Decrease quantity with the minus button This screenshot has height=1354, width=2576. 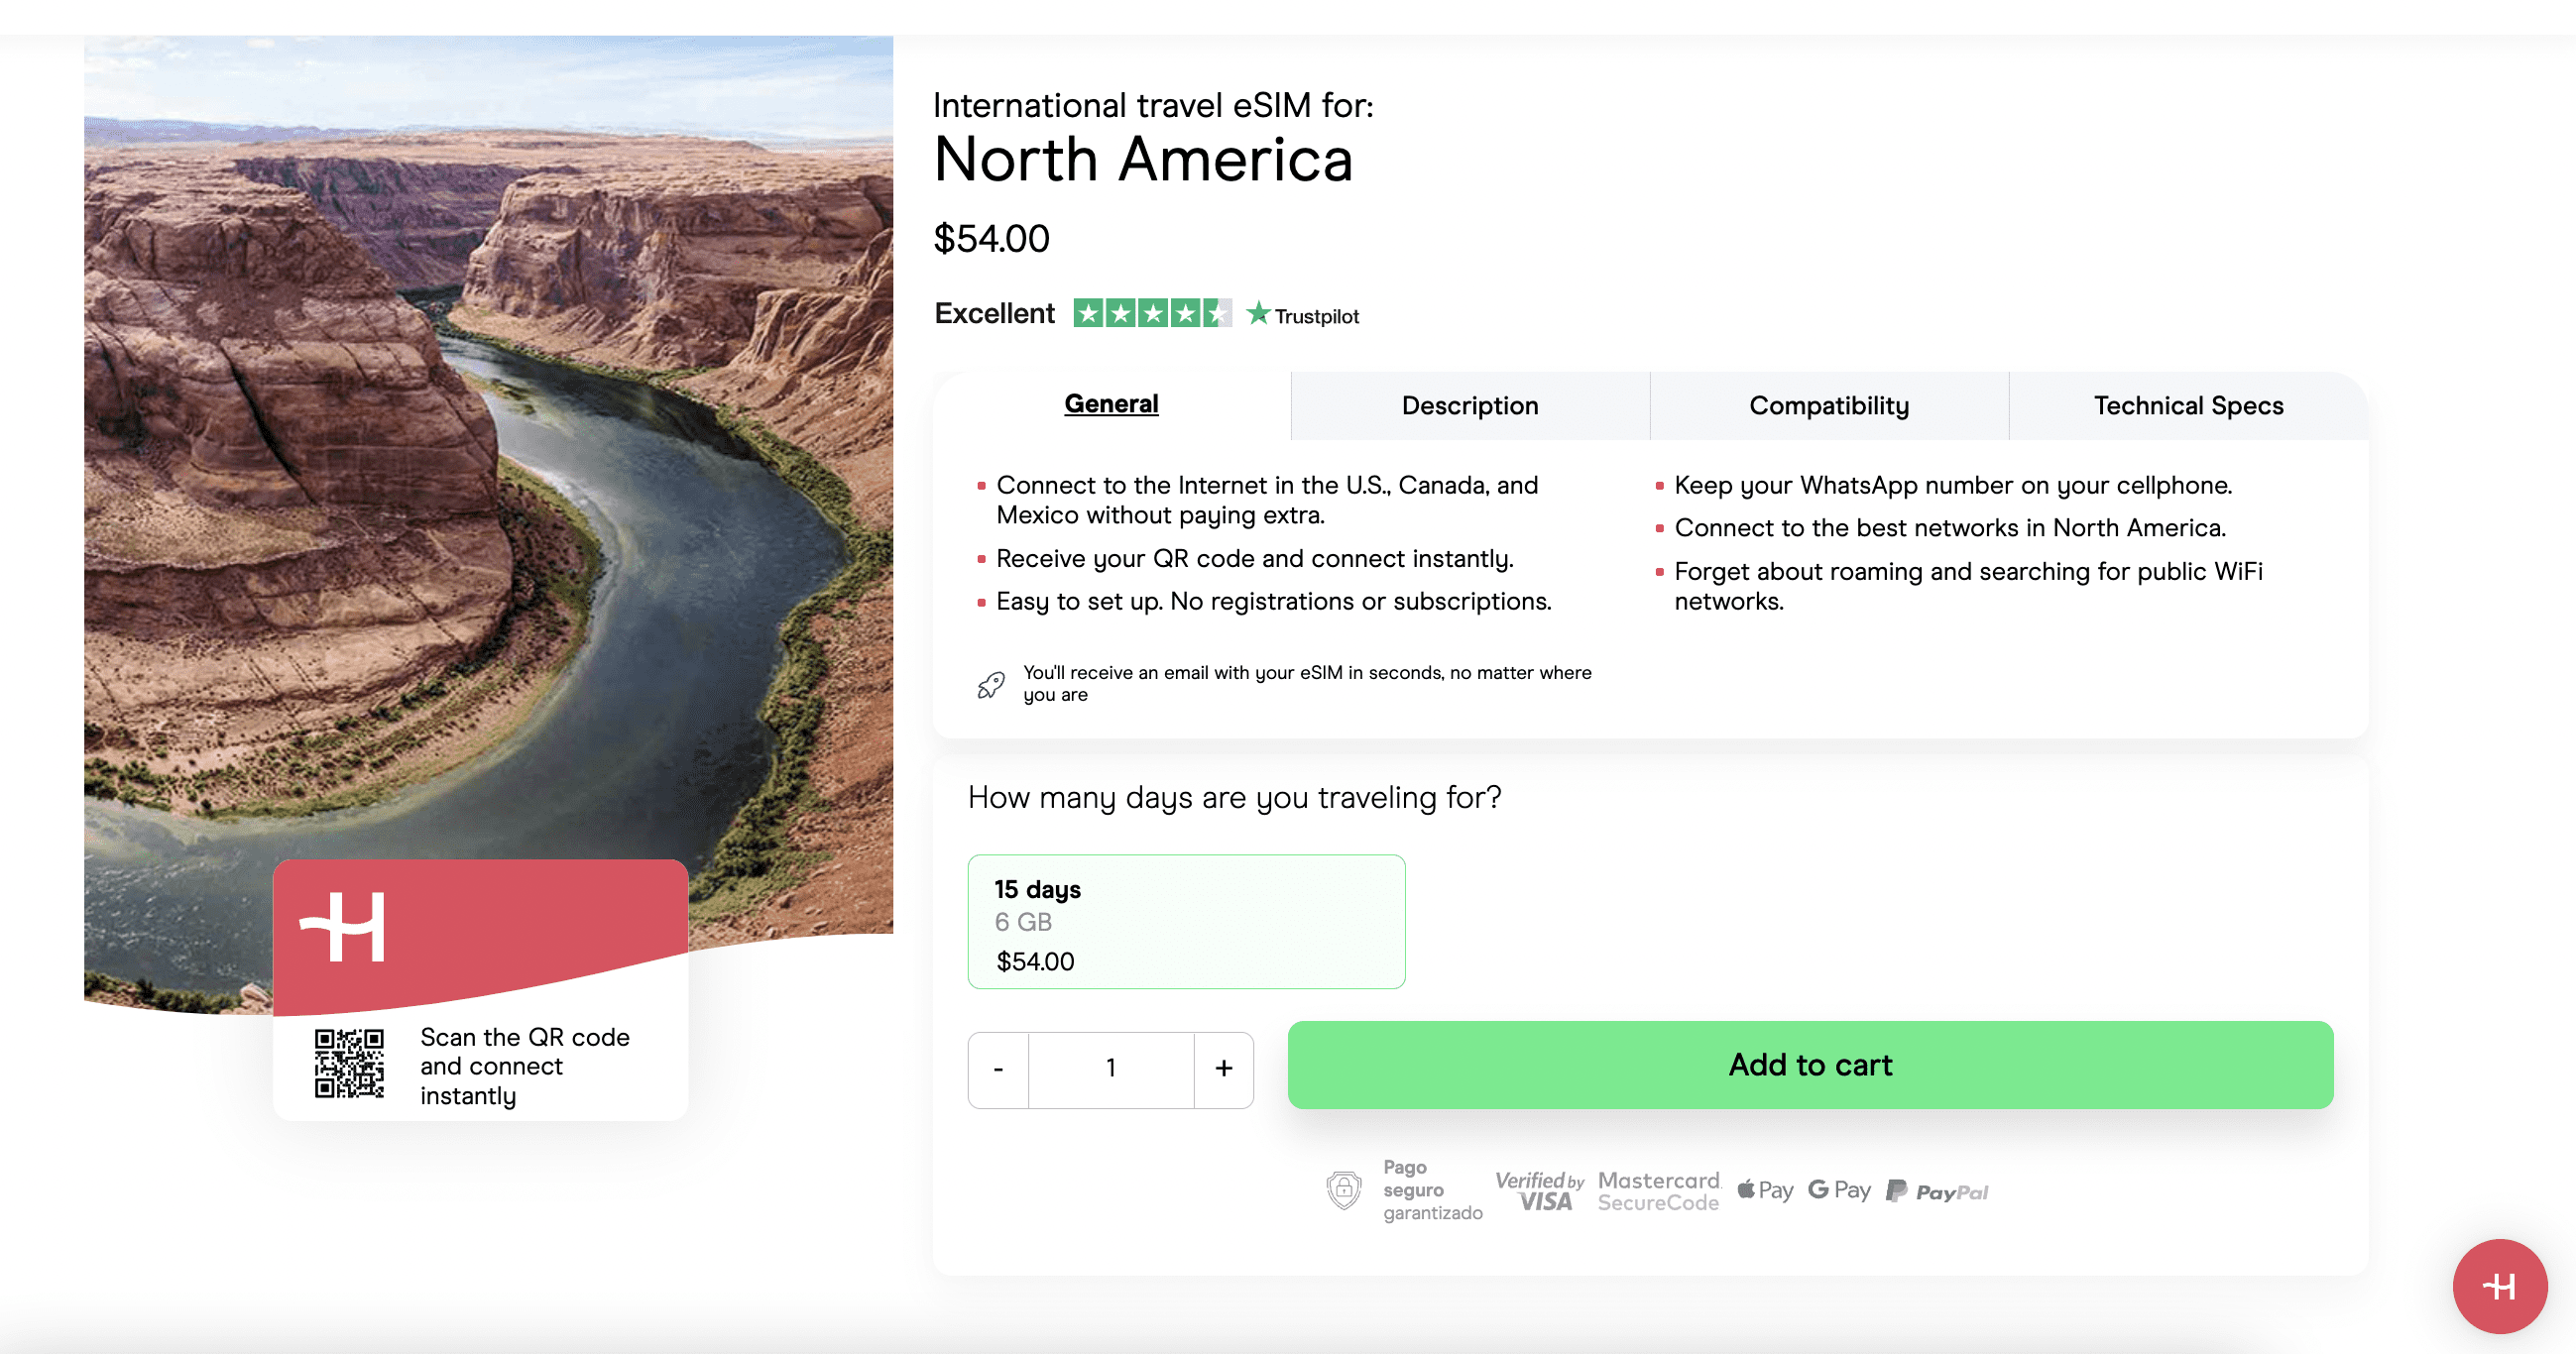tap(998, 1070)
